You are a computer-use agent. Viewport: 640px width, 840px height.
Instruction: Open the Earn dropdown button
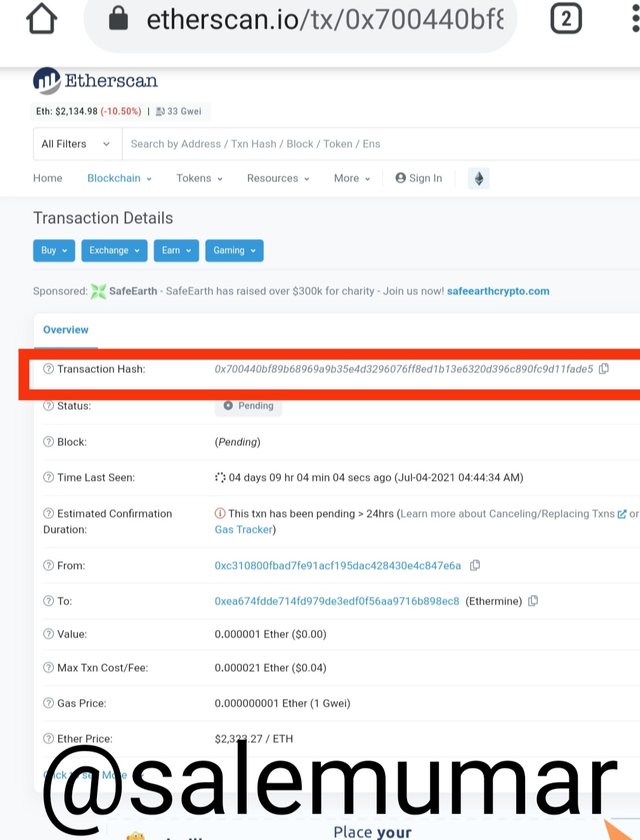pos(176,251)
